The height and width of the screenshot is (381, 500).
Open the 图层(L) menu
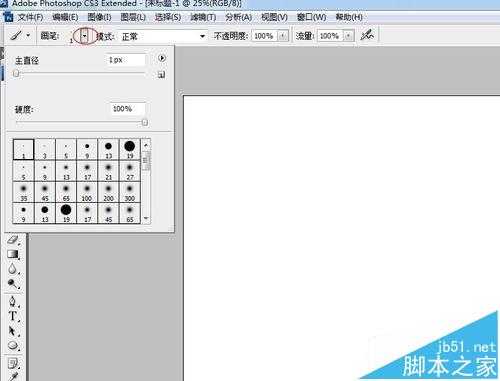pos(133,17)
